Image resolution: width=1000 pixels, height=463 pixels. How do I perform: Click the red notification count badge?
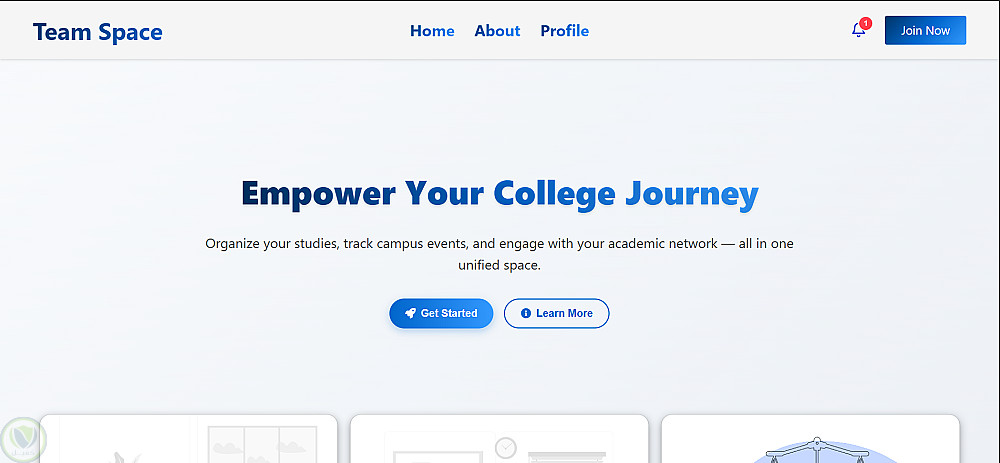865,23
